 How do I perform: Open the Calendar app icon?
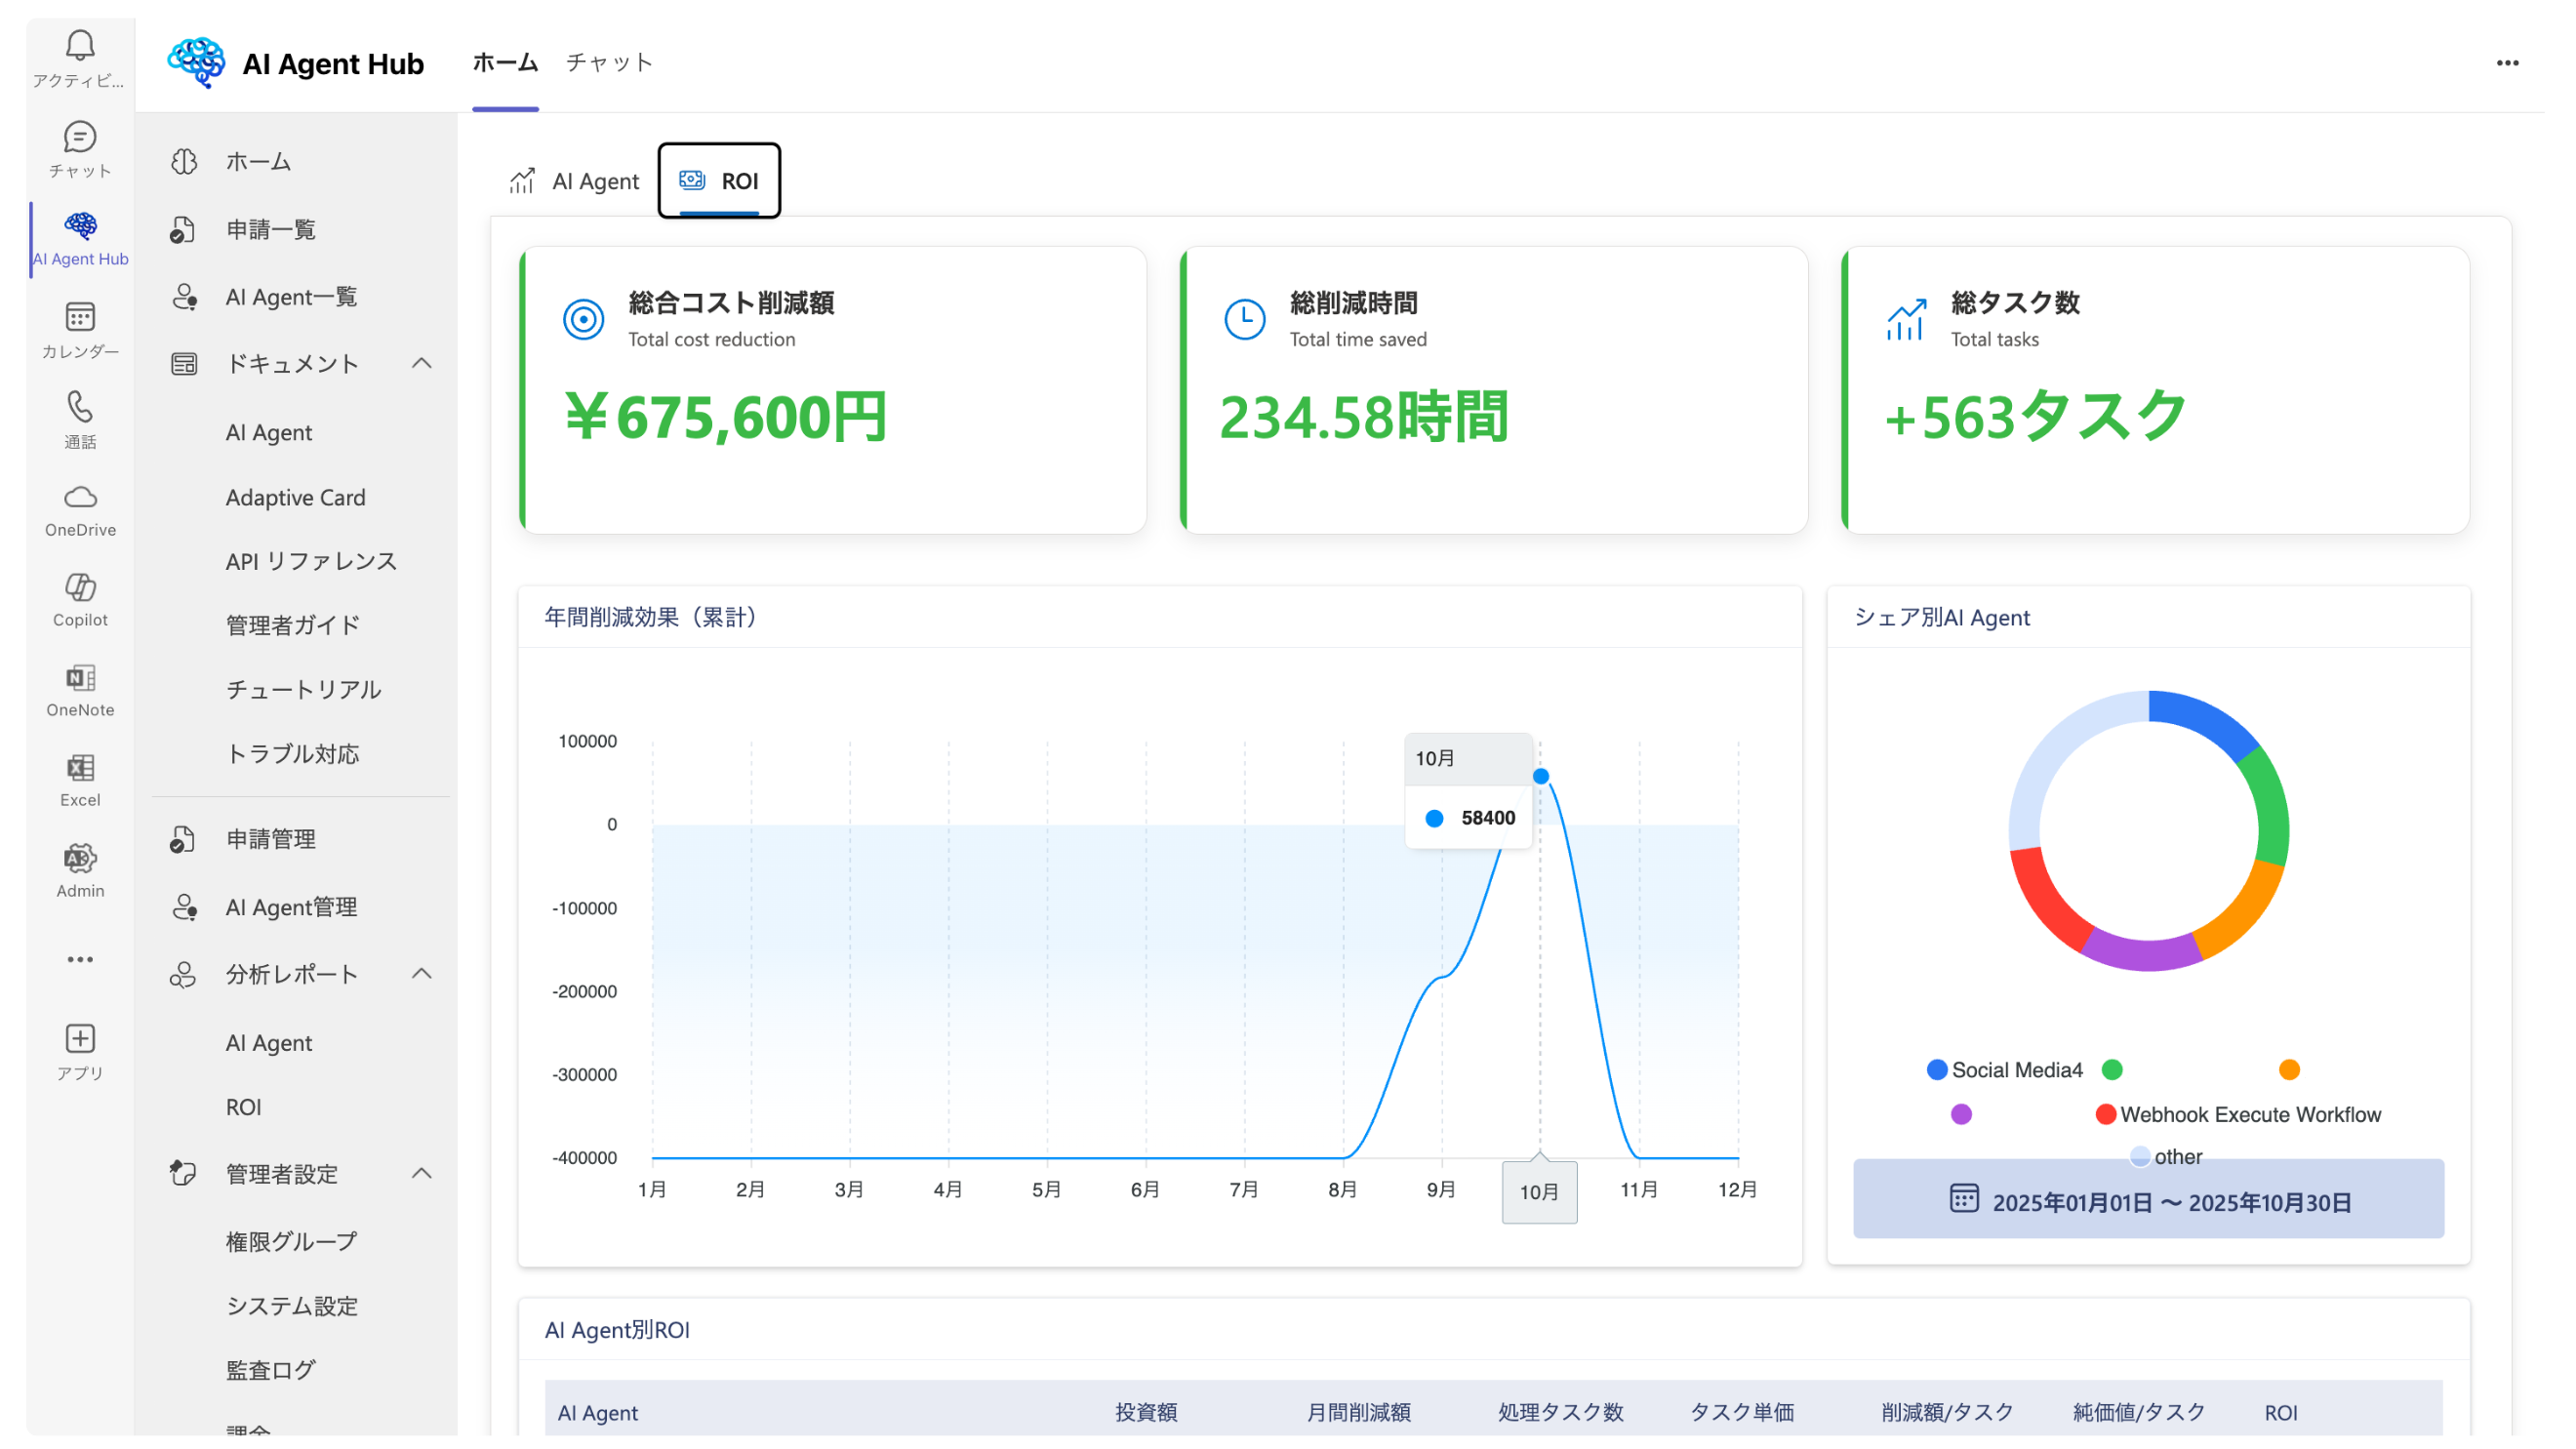80,317
